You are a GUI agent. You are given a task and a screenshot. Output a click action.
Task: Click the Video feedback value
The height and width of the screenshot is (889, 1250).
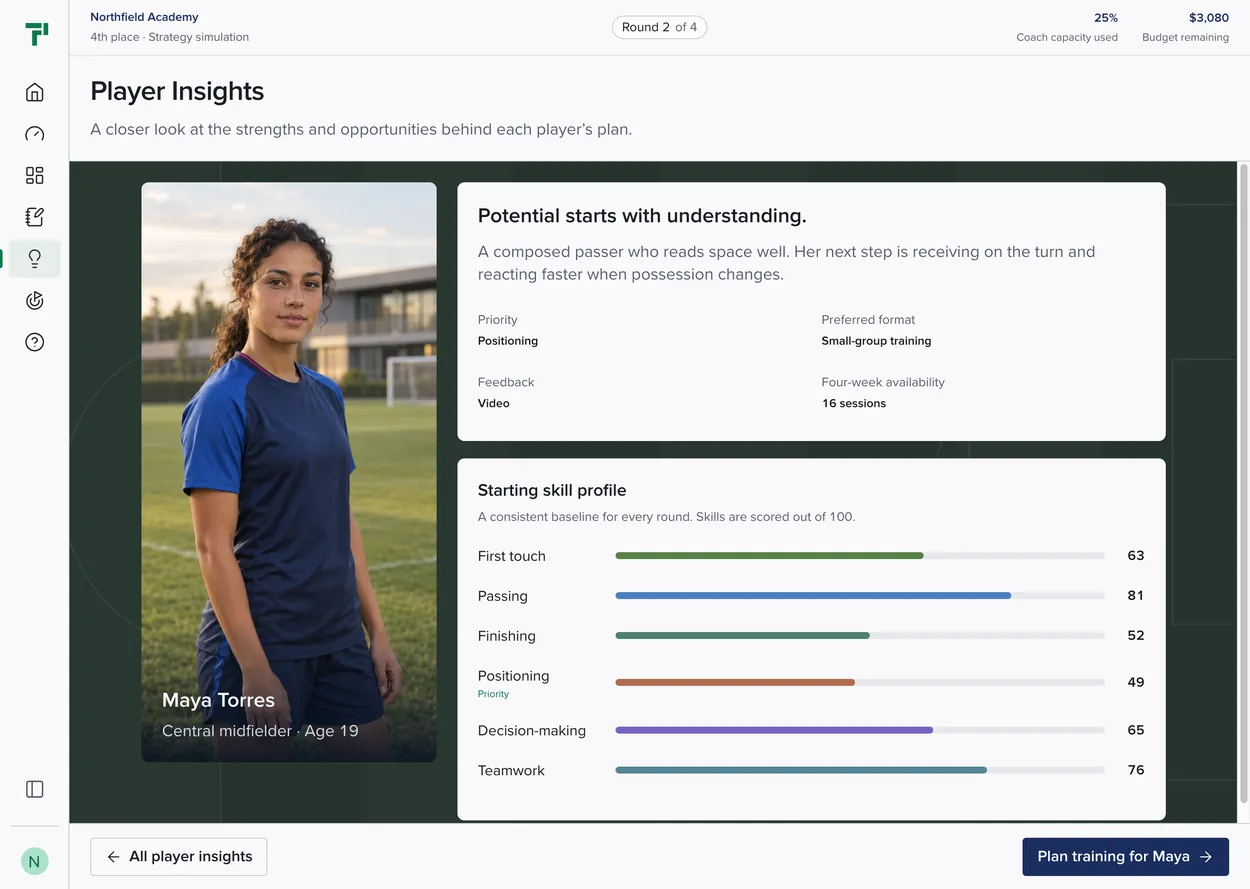point(494,403)
